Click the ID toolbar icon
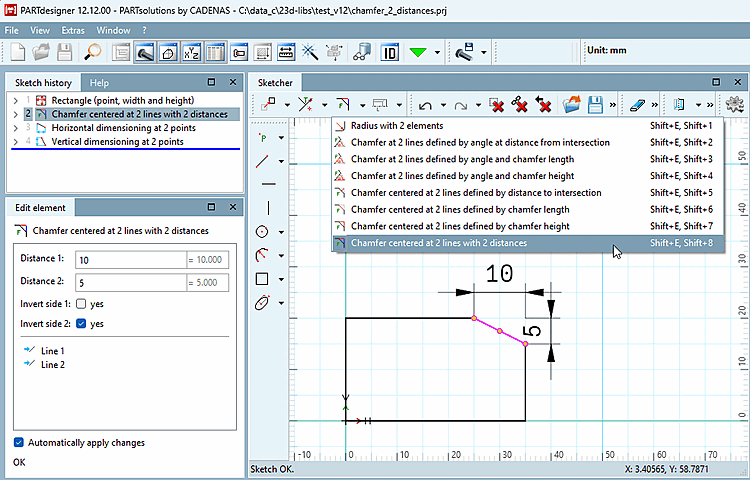The image size is (750, 480). 390,52
